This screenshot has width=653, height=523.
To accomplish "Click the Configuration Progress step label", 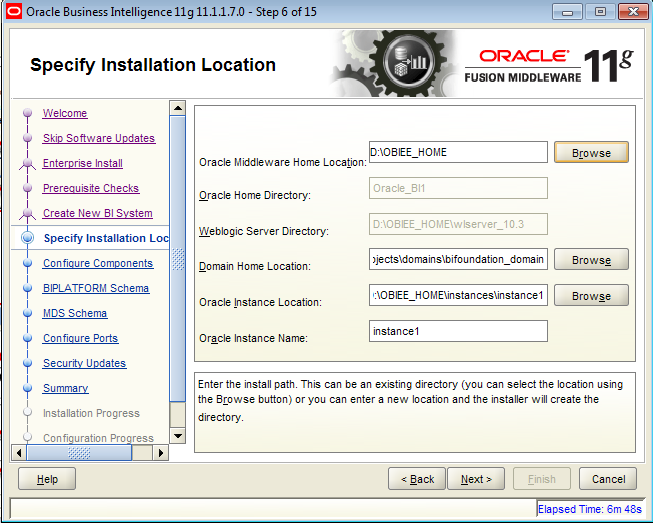I will pos(98,438).
